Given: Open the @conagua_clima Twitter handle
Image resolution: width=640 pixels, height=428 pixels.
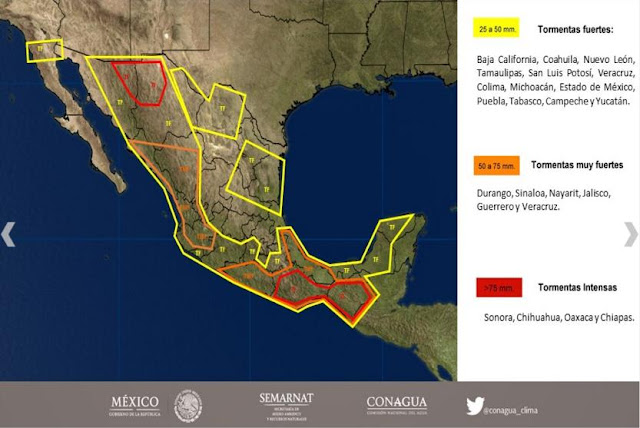Looking at the screenshot, I should coord(510,410).
